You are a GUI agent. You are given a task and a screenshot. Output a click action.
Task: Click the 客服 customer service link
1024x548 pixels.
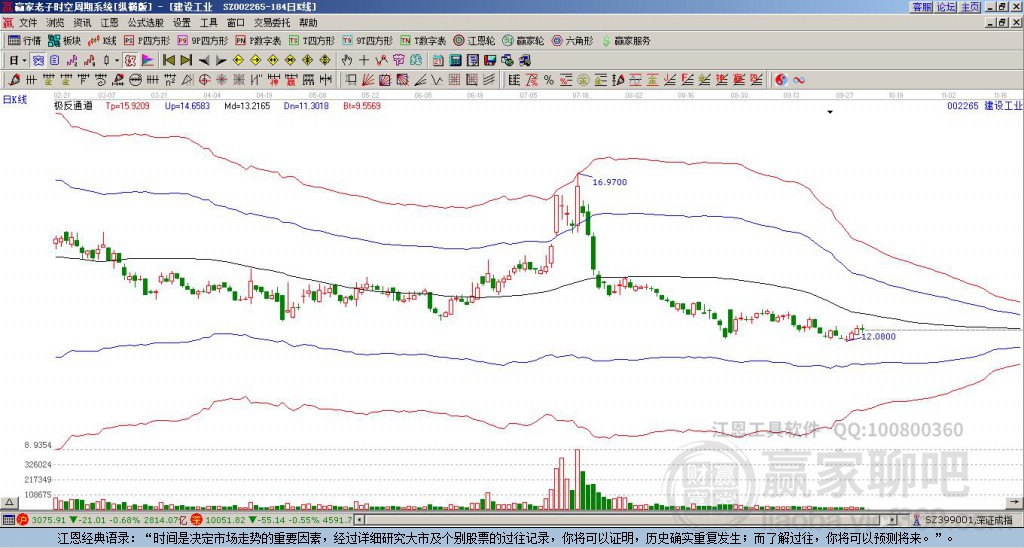pos(922,7)
